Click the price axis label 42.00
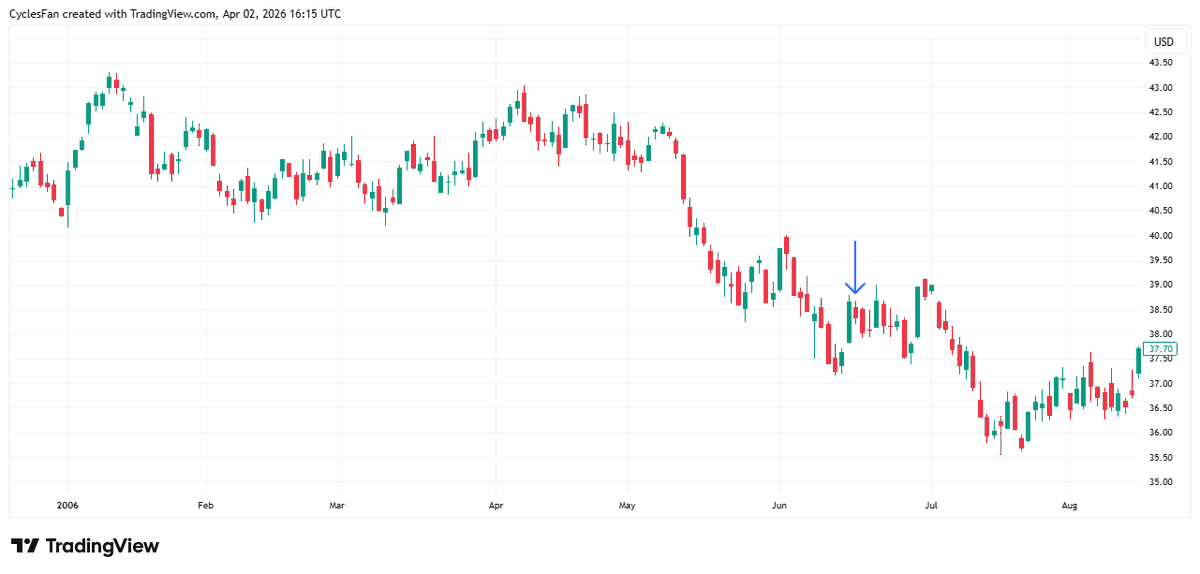Screen dimensions: 1200x574 (x=1161, y=137)
